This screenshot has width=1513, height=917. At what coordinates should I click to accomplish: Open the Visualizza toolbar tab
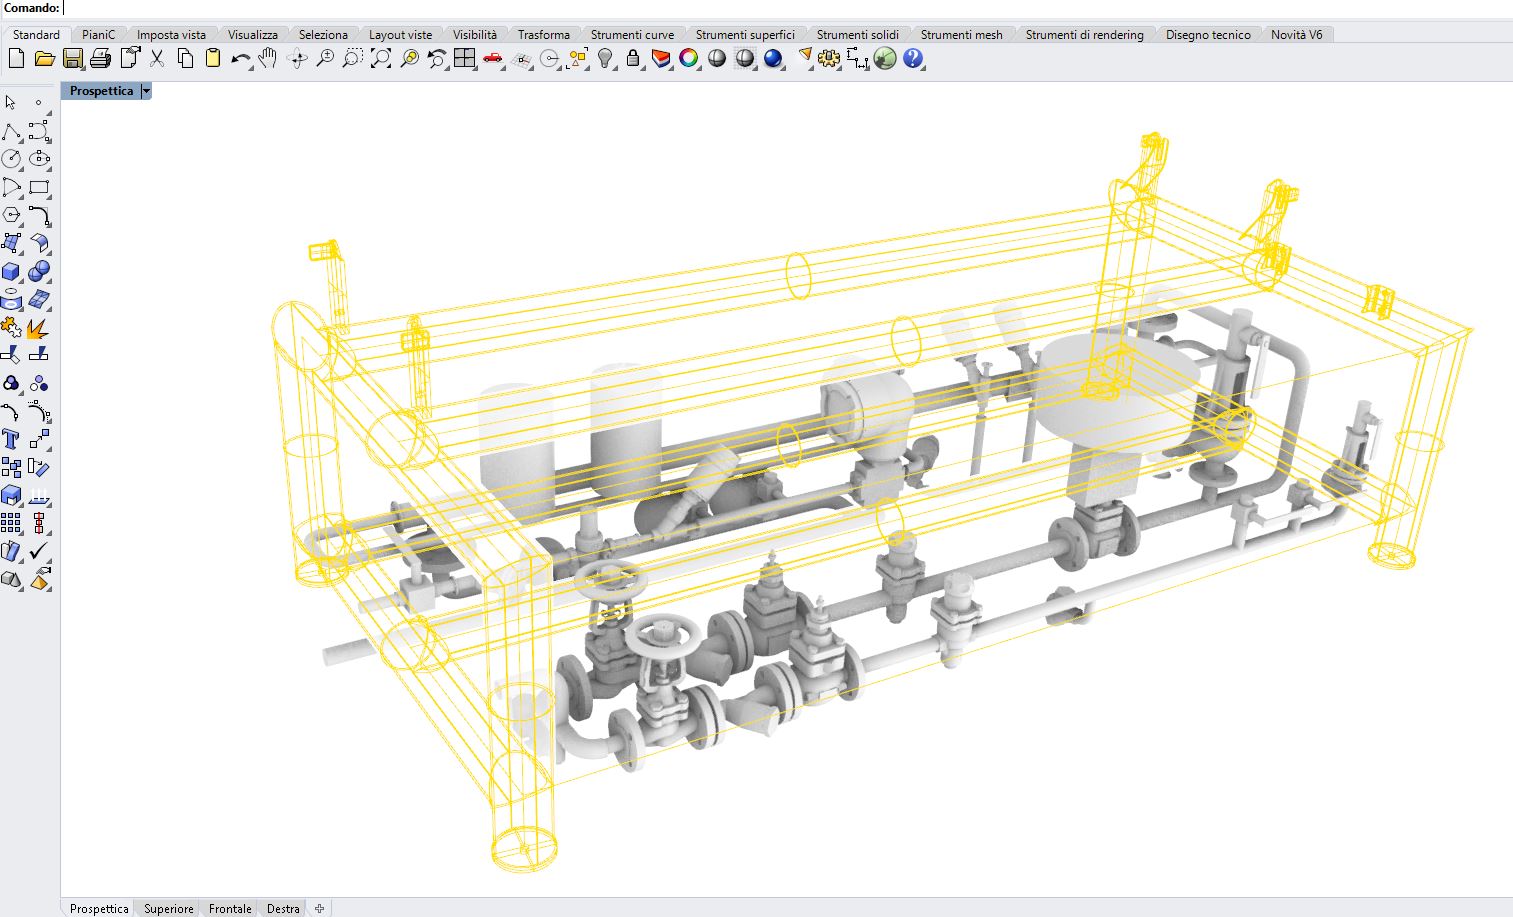253,34
